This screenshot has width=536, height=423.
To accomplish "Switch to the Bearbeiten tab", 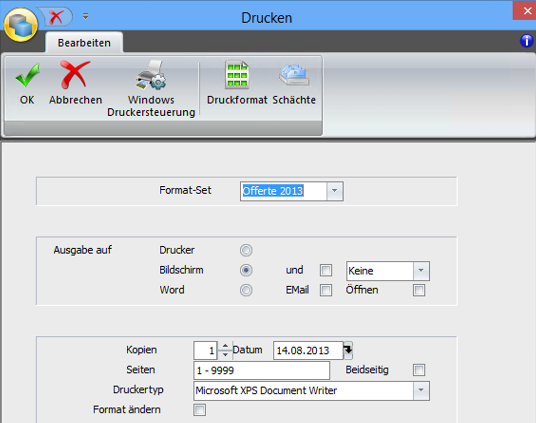I will (84, 43).
